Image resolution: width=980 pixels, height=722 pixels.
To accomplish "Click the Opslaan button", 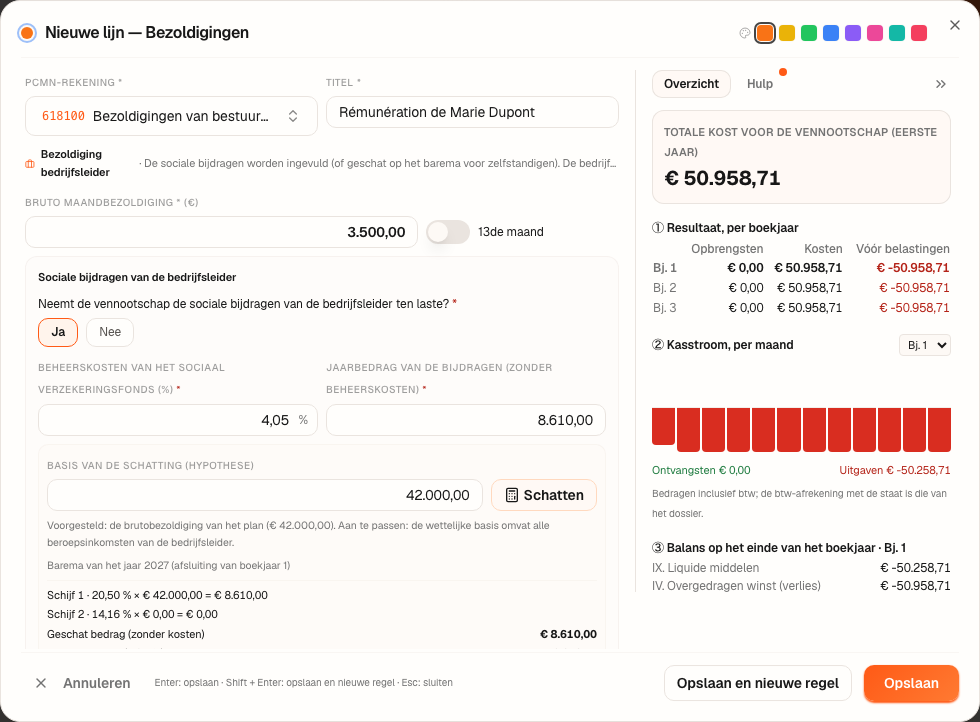I will [911, 683].
